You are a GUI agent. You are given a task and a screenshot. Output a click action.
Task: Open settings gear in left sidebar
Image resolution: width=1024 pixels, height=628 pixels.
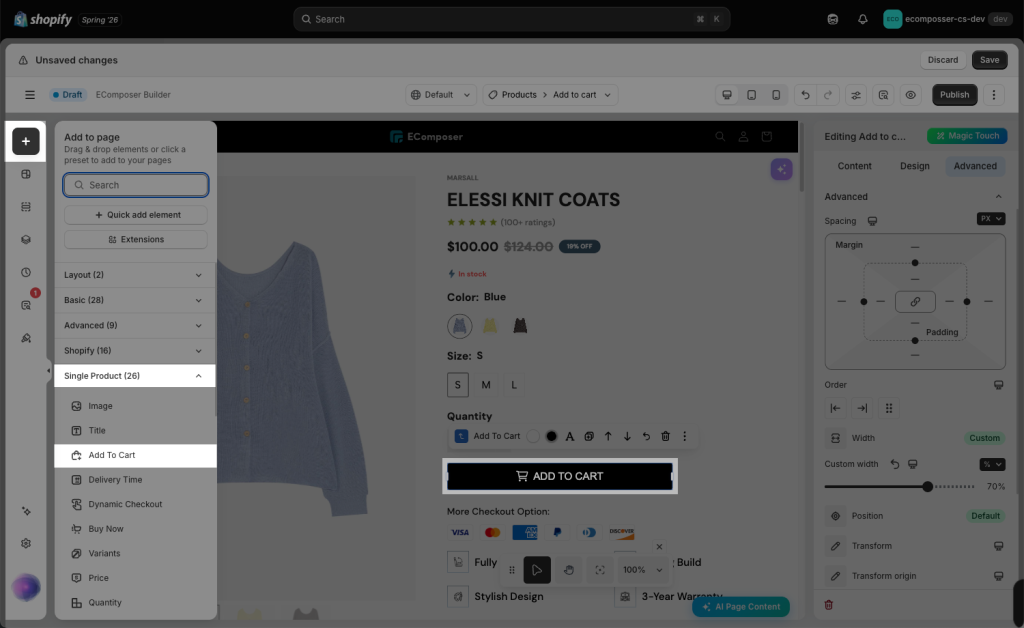coord(26,543)
